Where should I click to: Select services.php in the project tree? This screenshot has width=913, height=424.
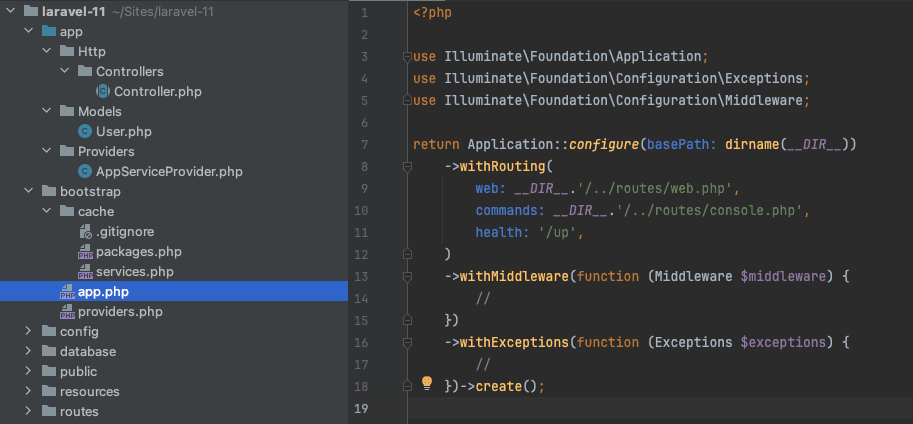click(x=135, y=271)
